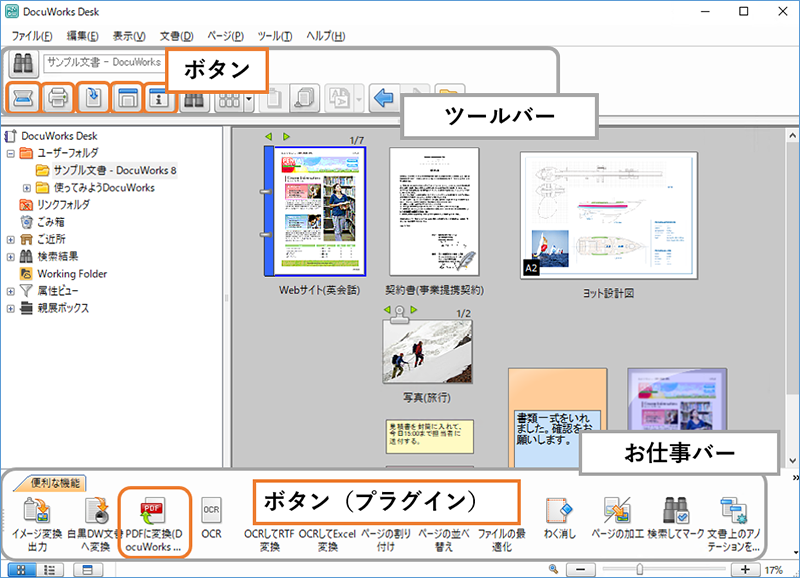Screen dimensions: 800x578
Task: Switch to list view in the status bar
Action: tap(49, 570)
